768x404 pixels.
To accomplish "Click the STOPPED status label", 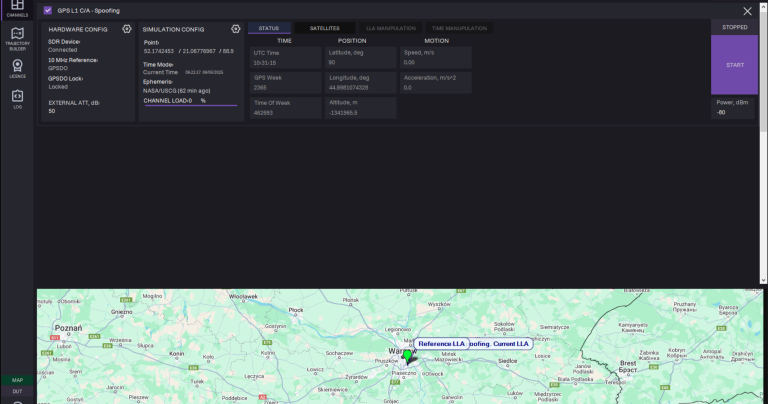I will tap(735, 27).
